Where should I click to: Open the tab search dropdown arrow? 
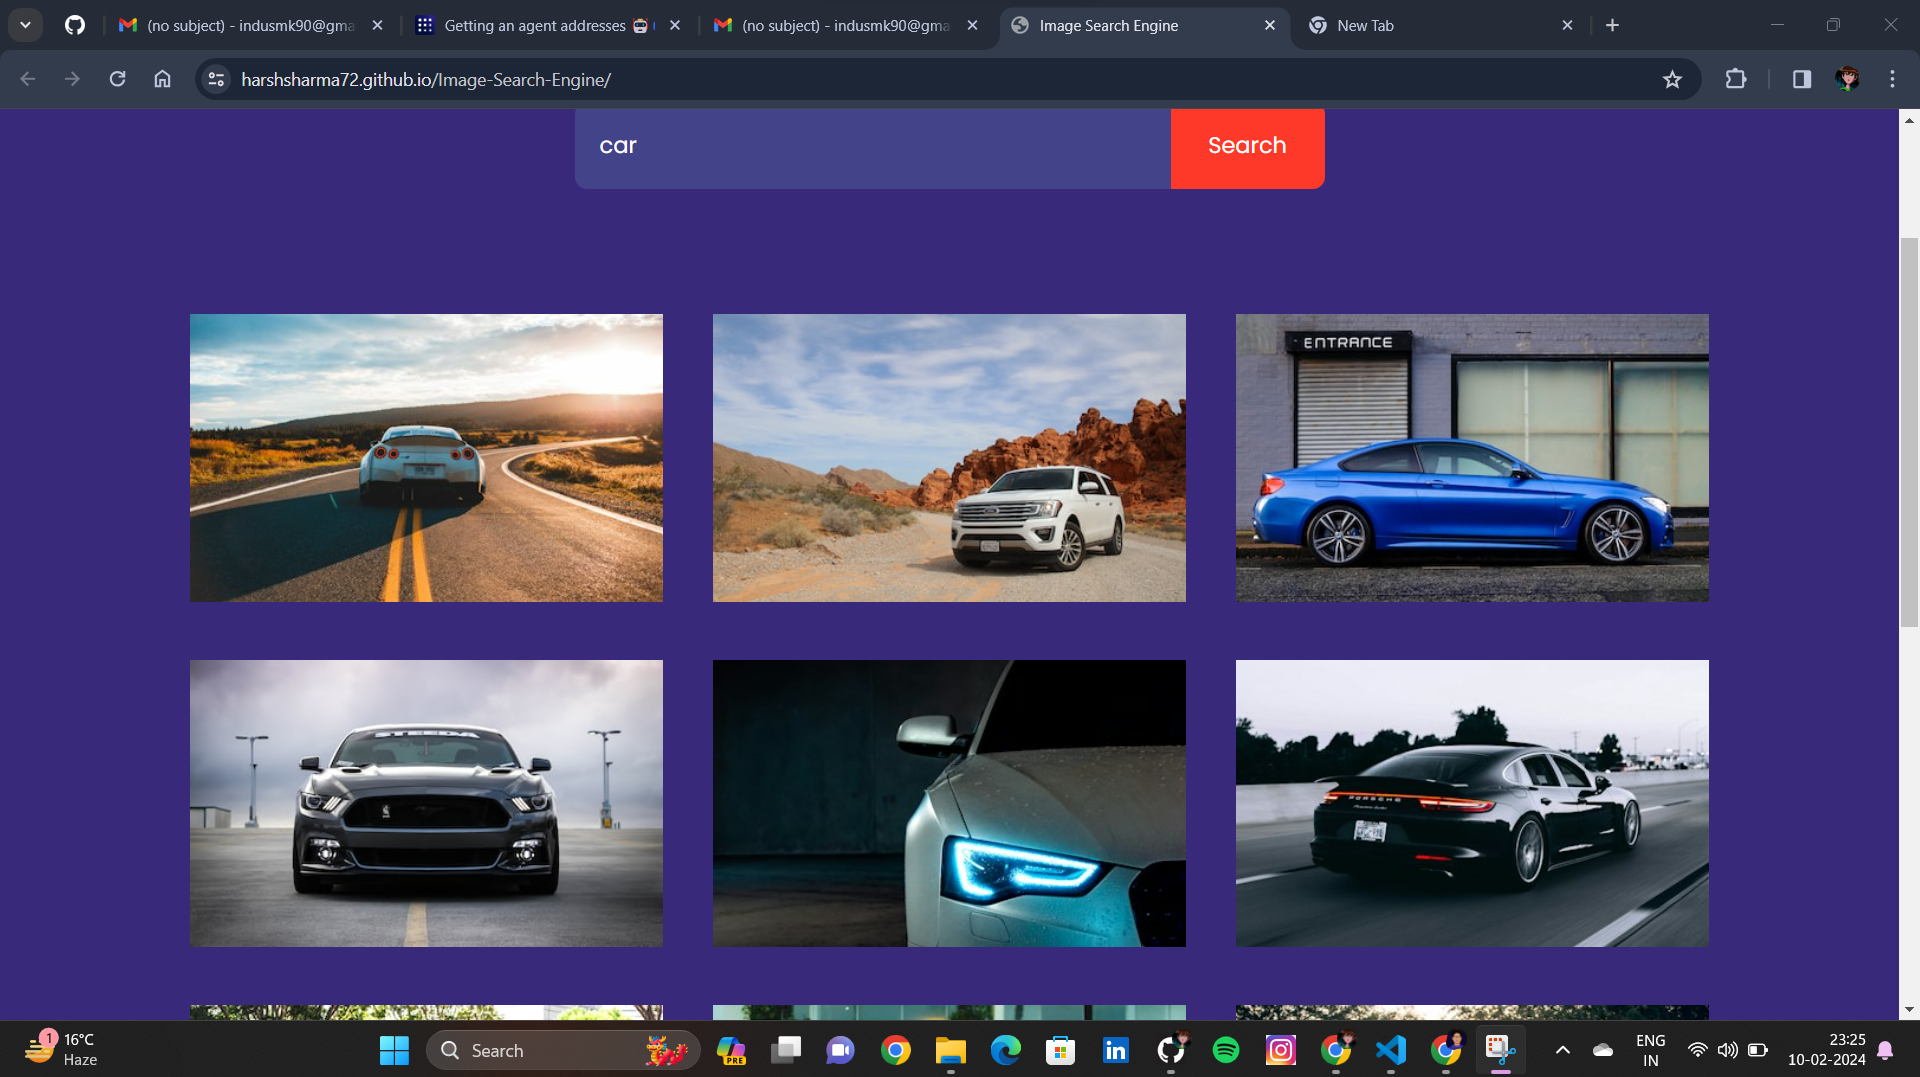click(25, 25)
